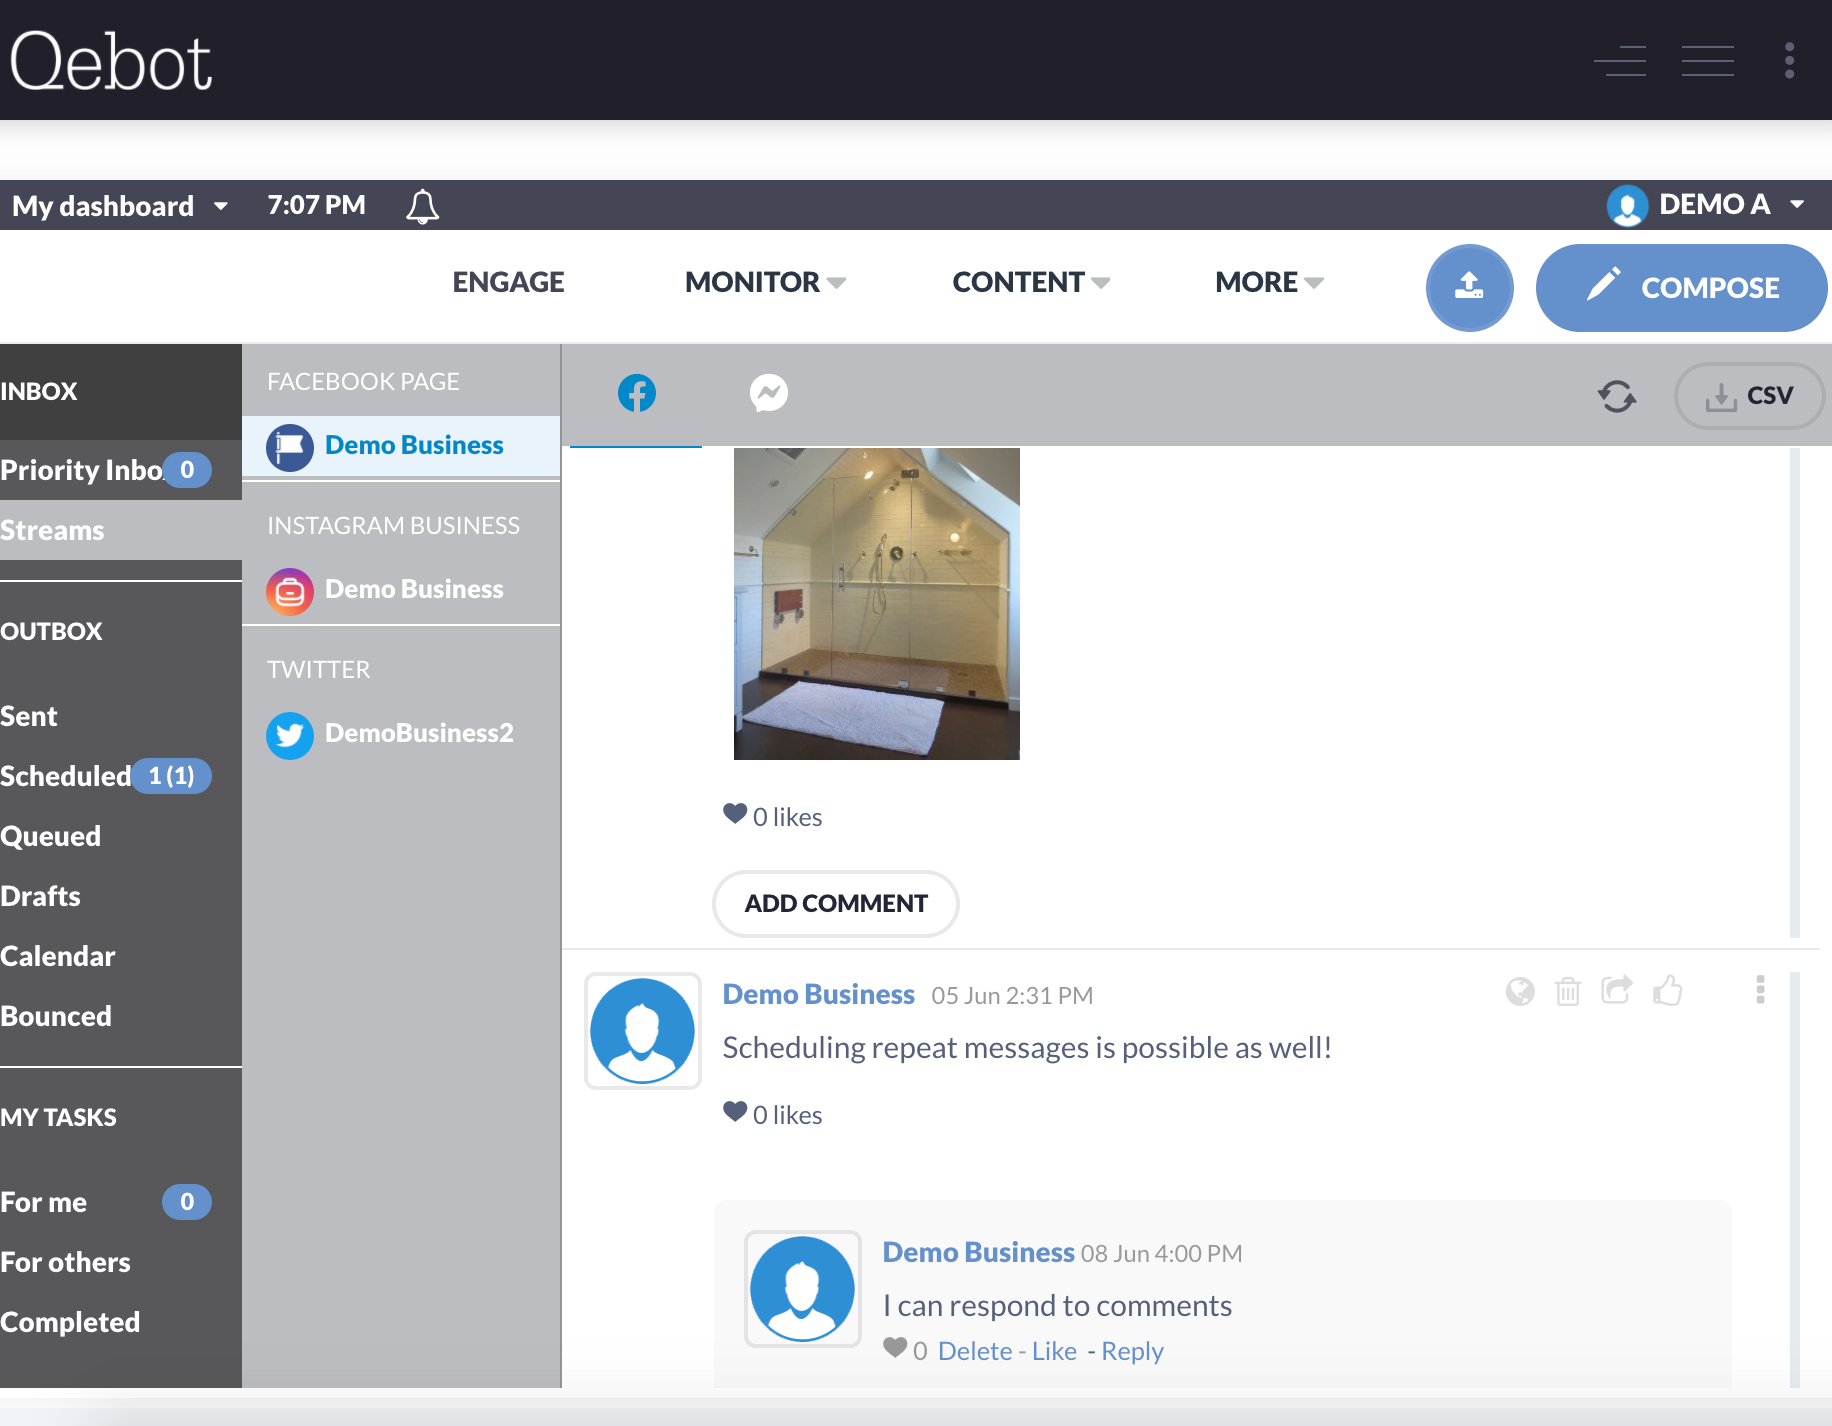Click the COMPOSE button

pos(1681,287)
